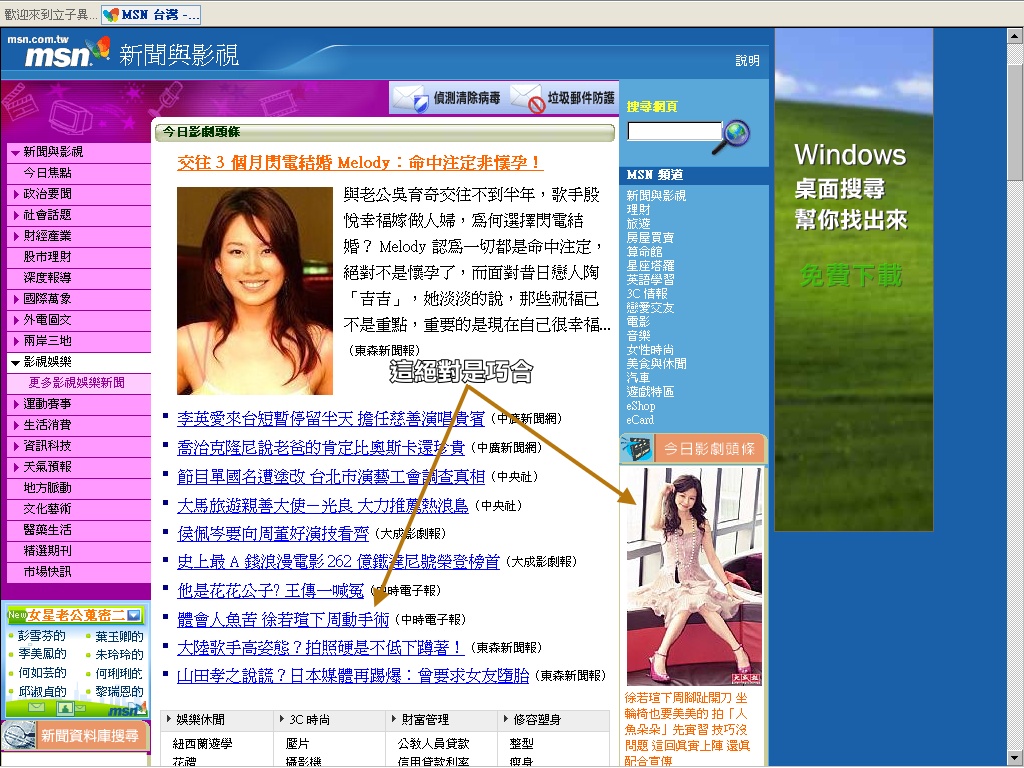Expand the 政治要聞 sidebar item

(16, 194)
